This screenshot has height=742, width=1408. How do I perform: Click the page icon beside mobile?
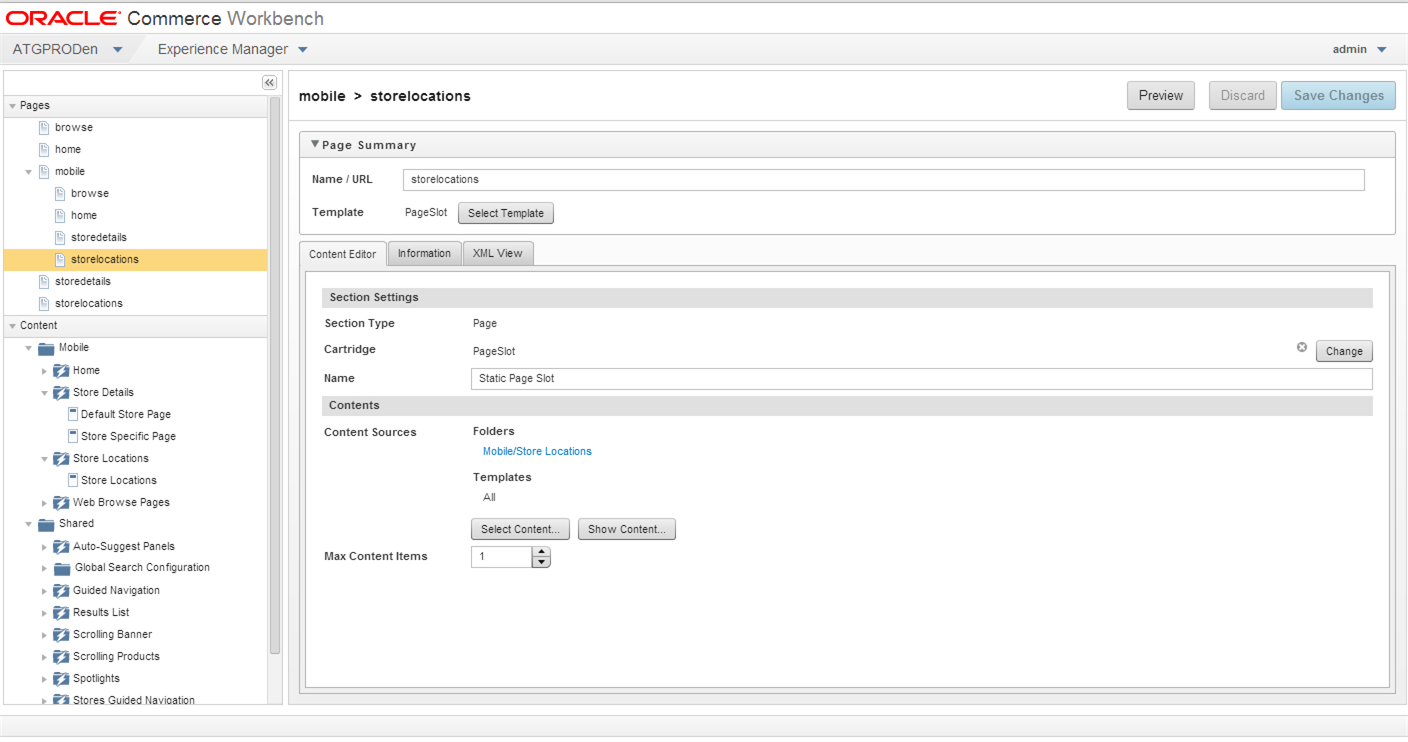(44, 171)
